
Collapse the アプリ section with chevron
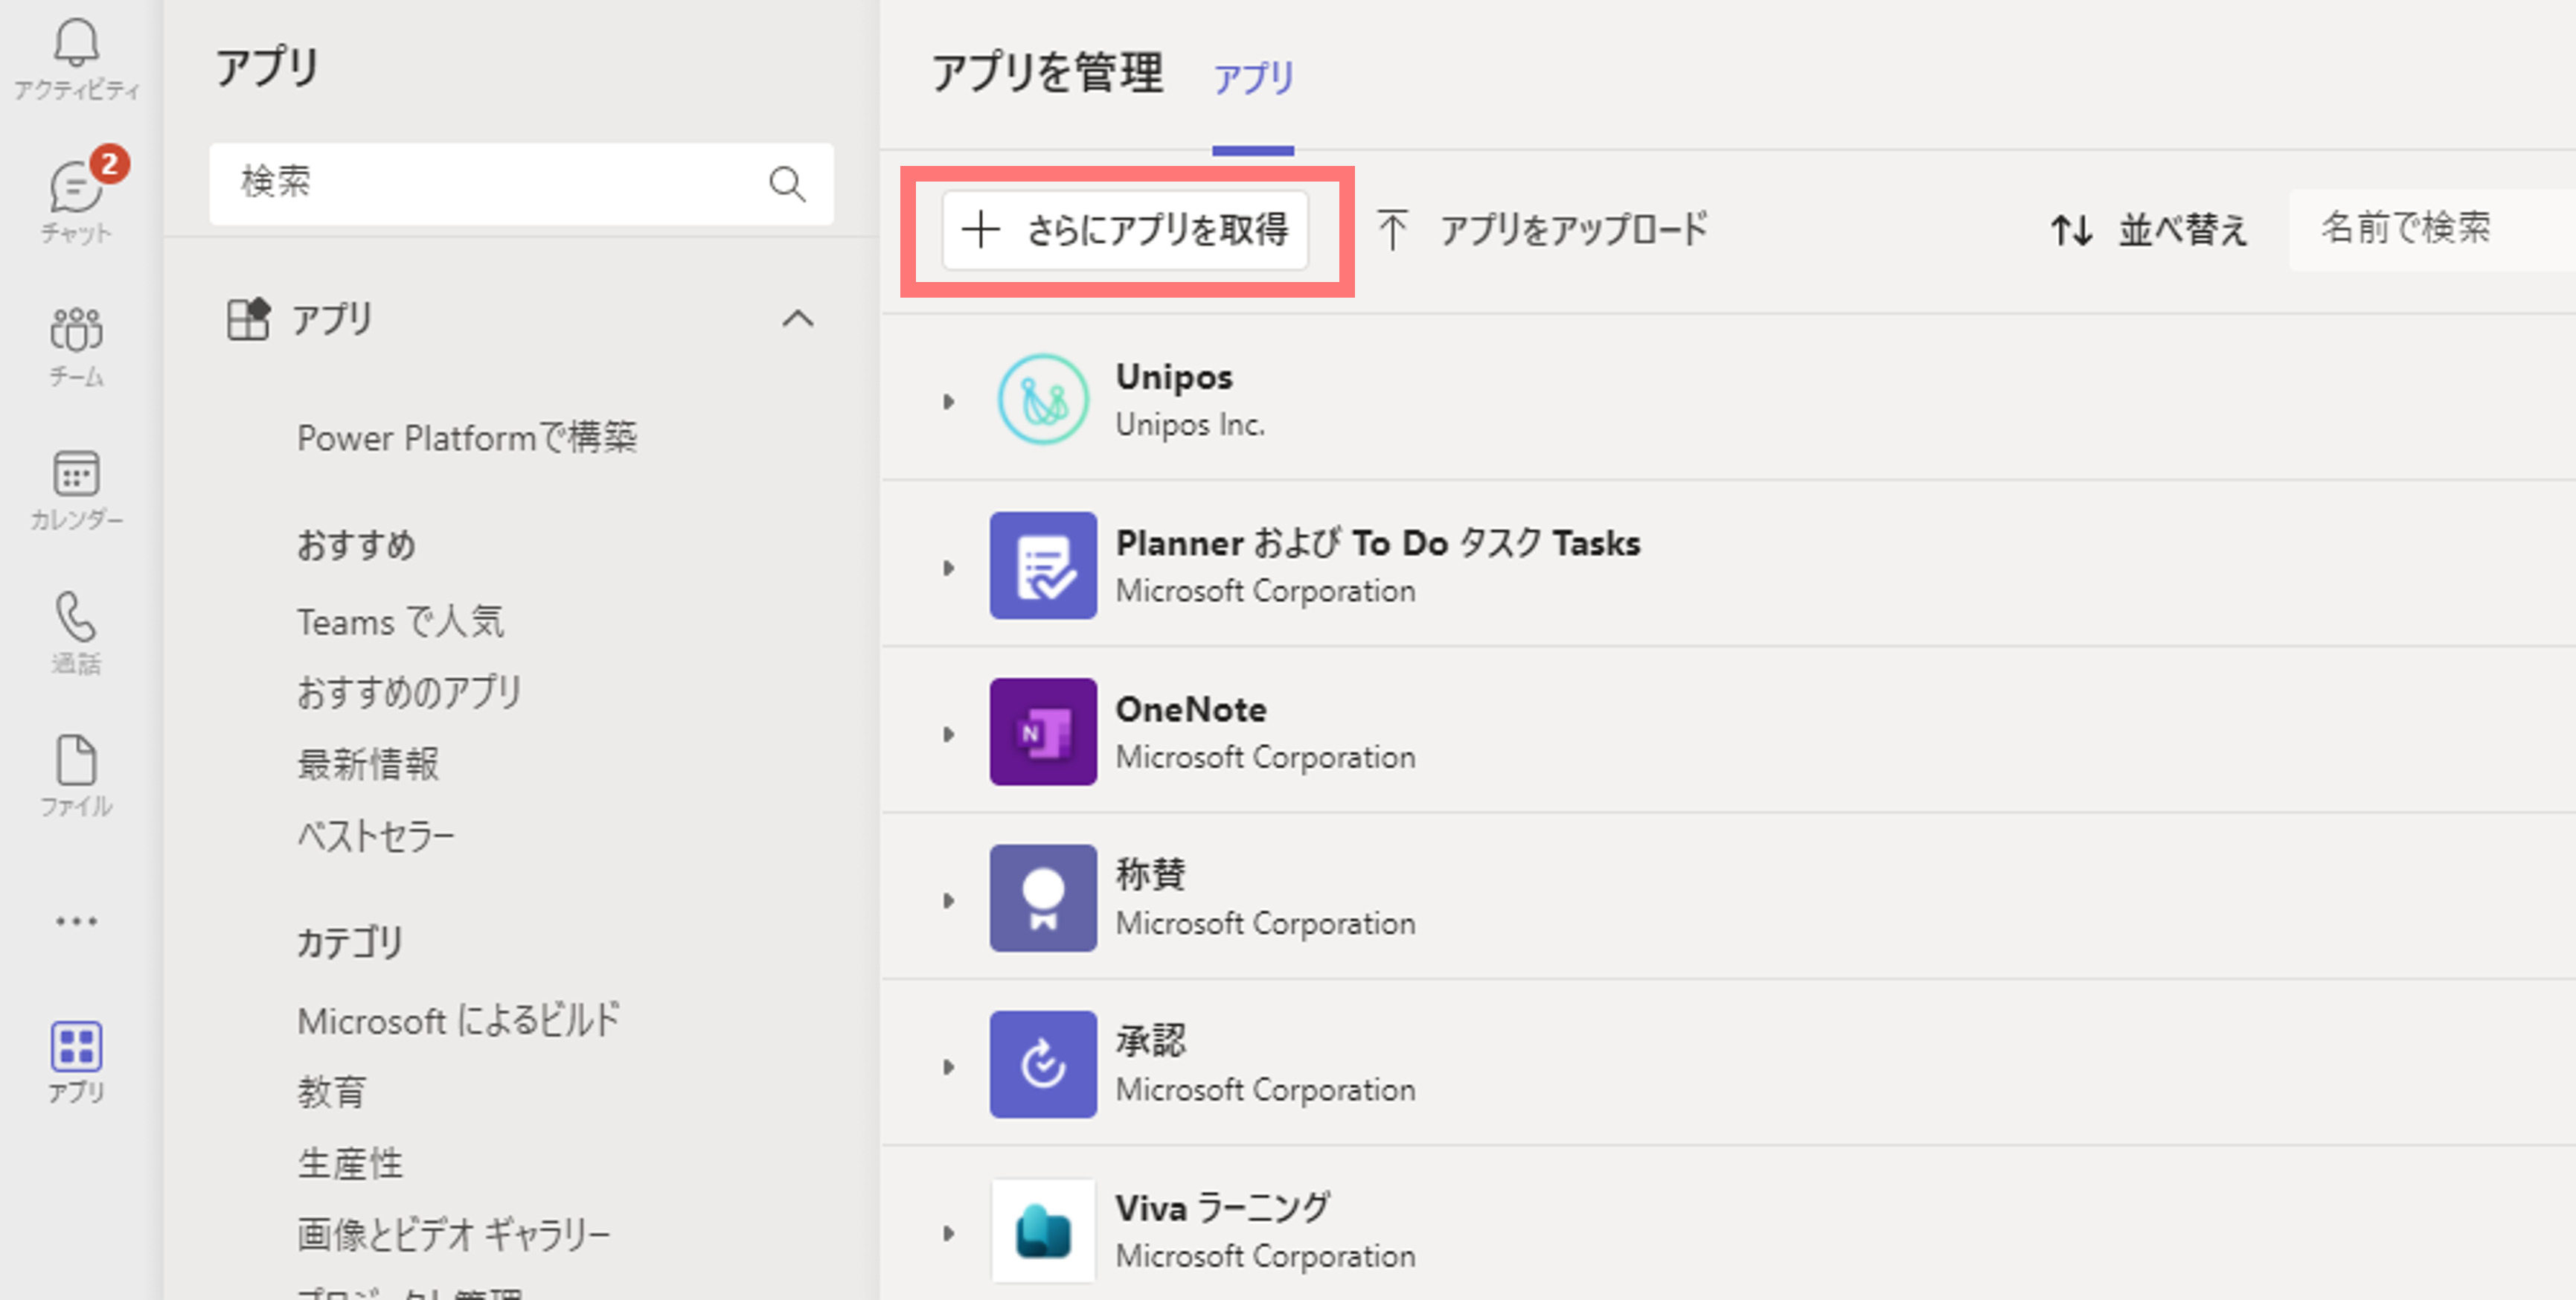pyautogui.click(x=797, y=319)
